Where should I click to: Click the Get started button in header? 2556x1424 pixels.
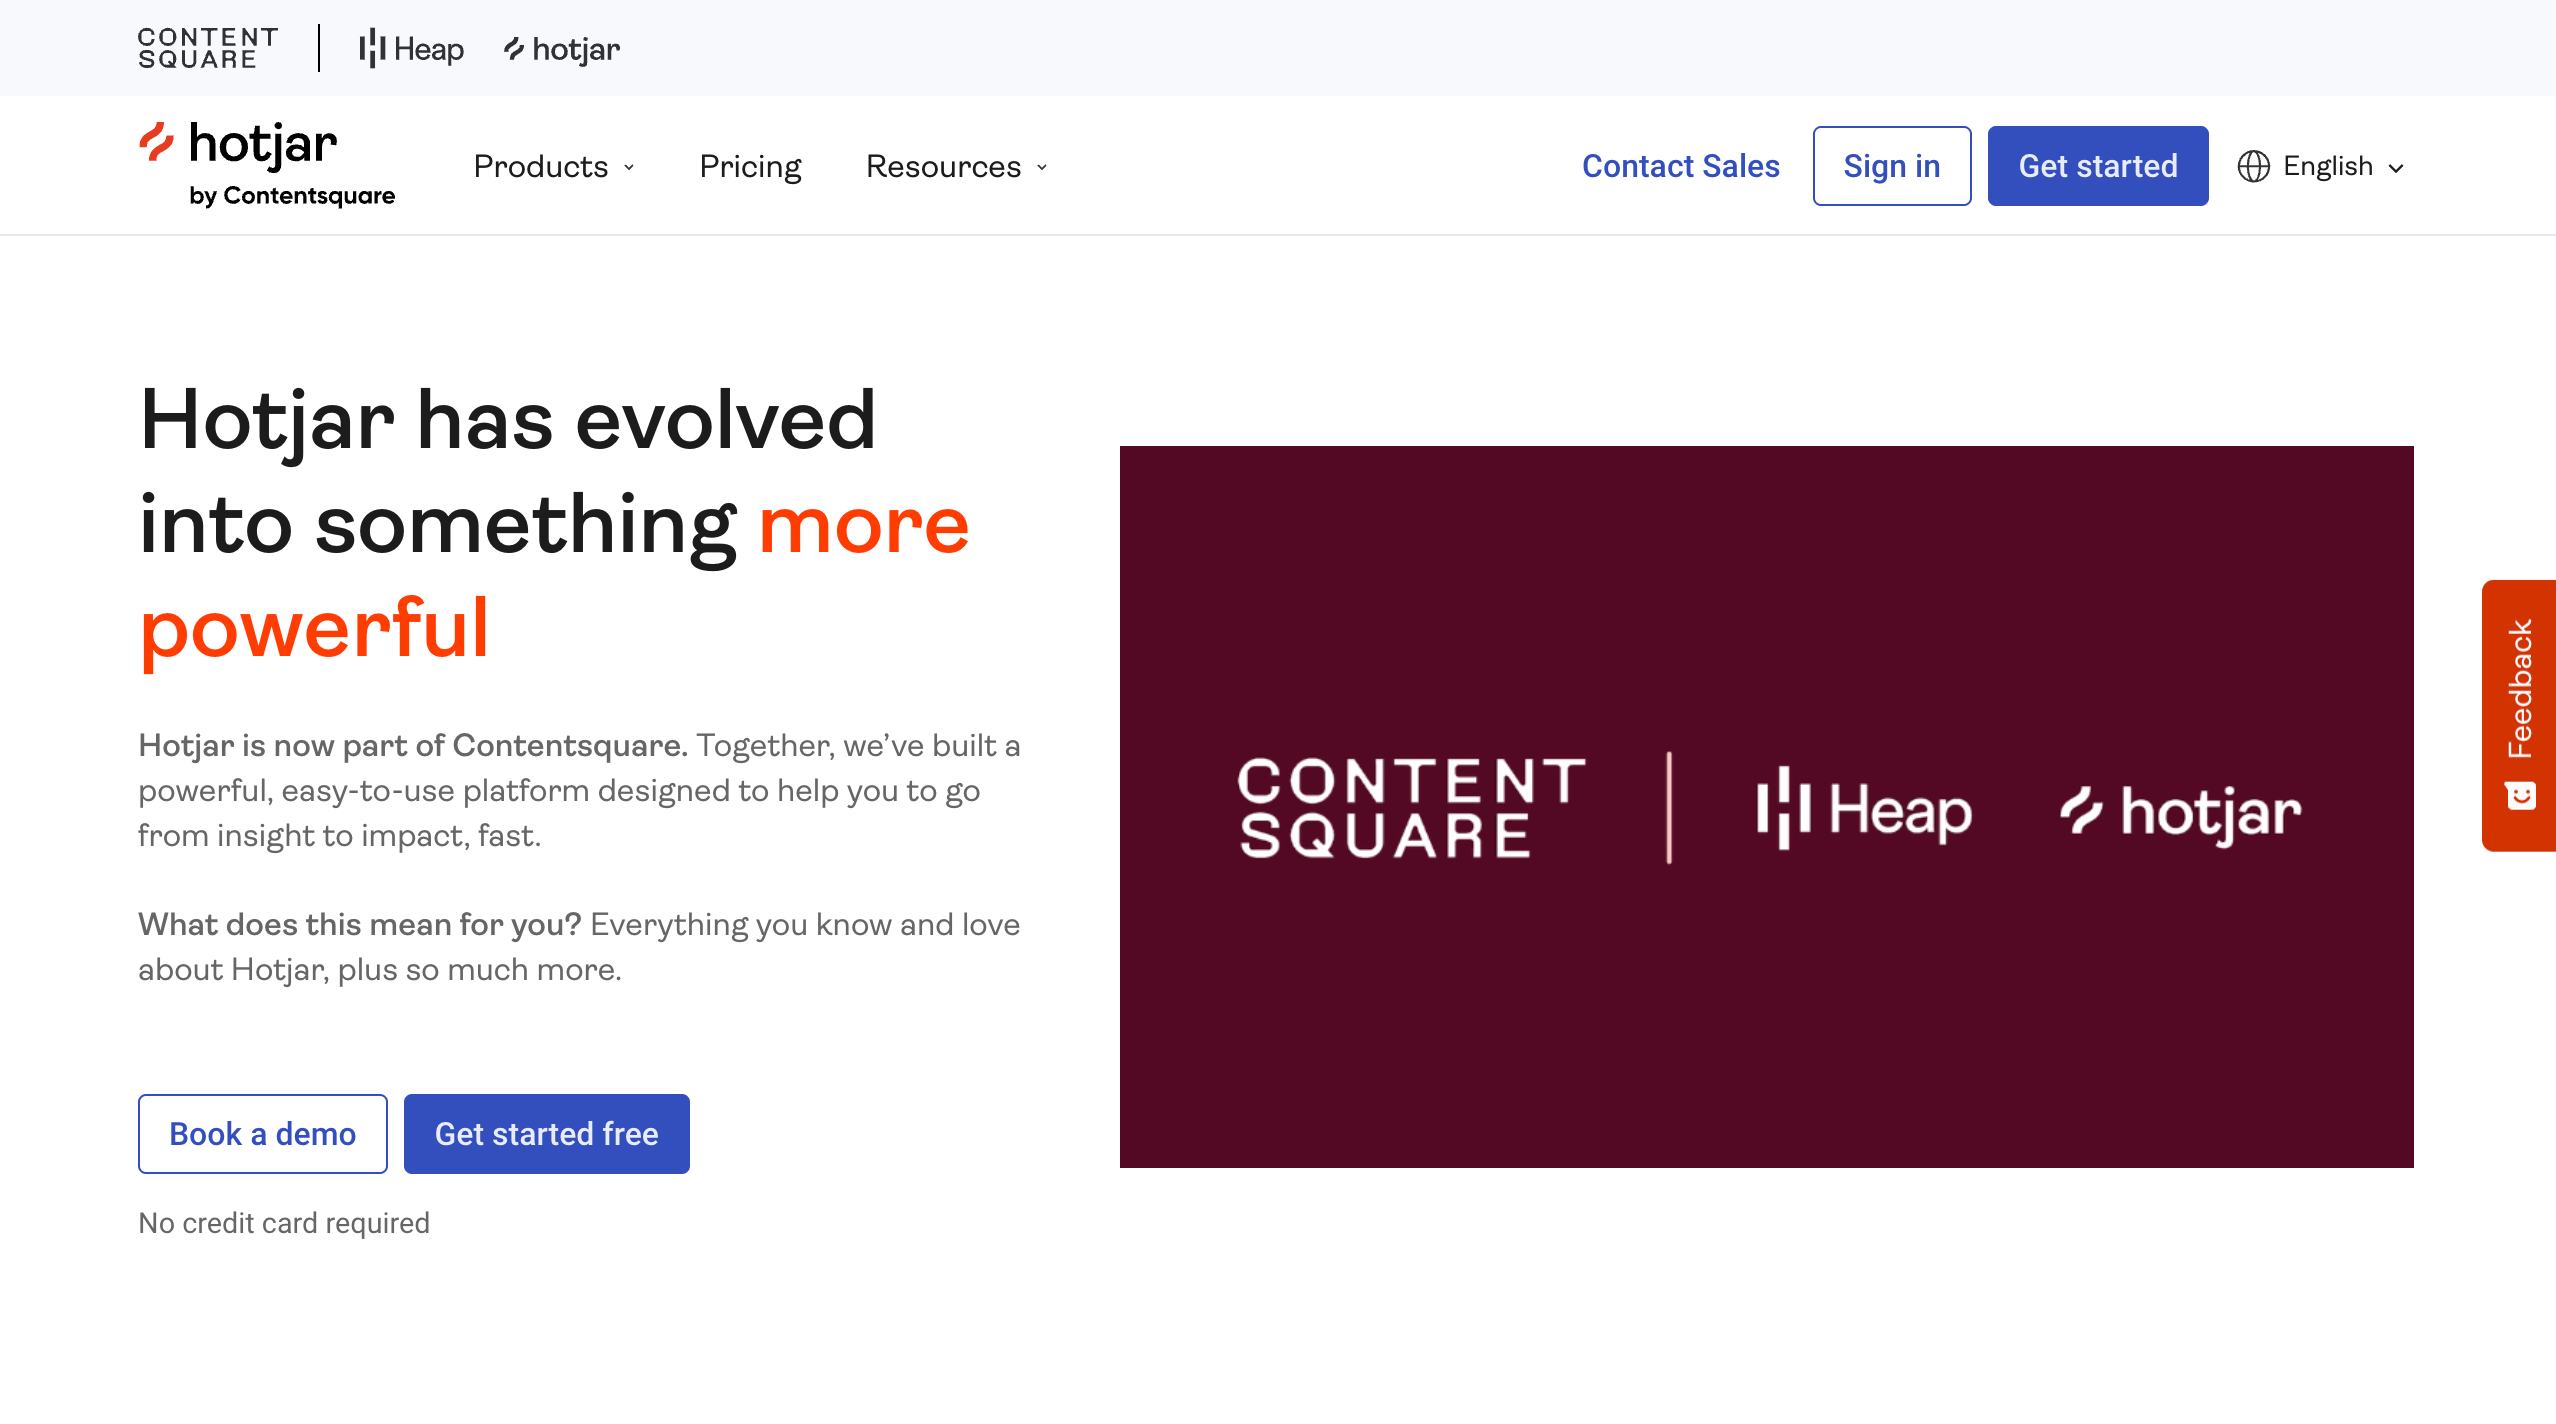(2097, 166)
